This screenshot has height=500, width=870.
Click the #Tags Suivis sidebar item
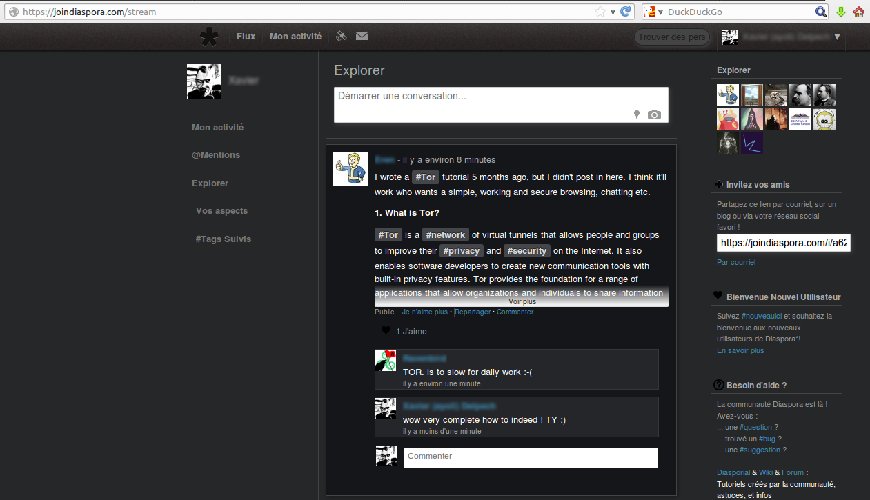223,239
